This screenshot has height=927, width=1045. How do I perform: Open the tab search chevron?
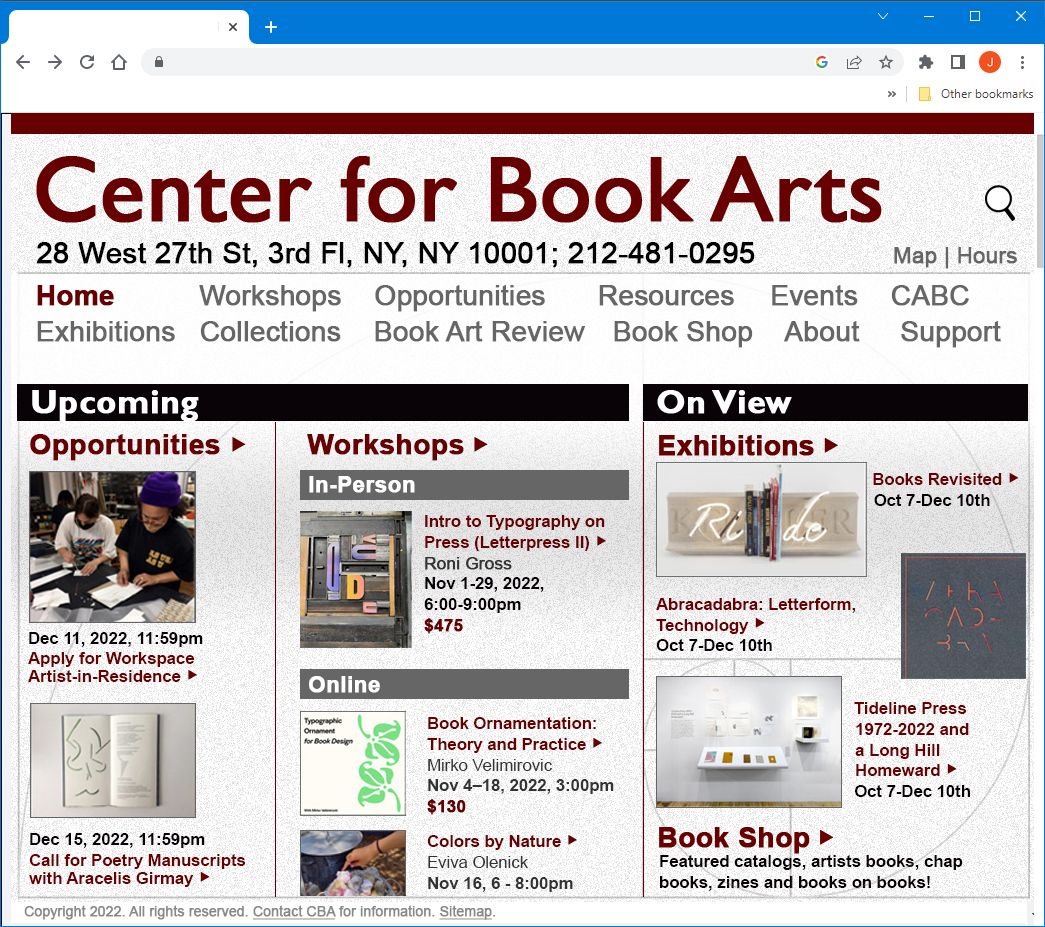(x=883, y=16)
